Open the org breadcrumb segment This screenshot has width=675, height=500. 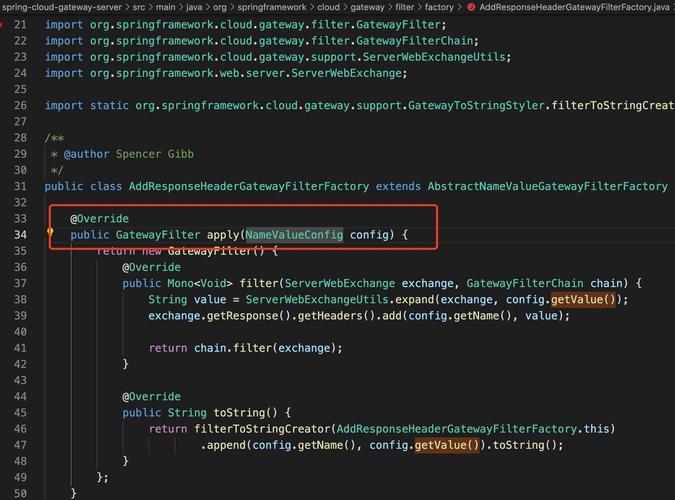coord(220,7)
